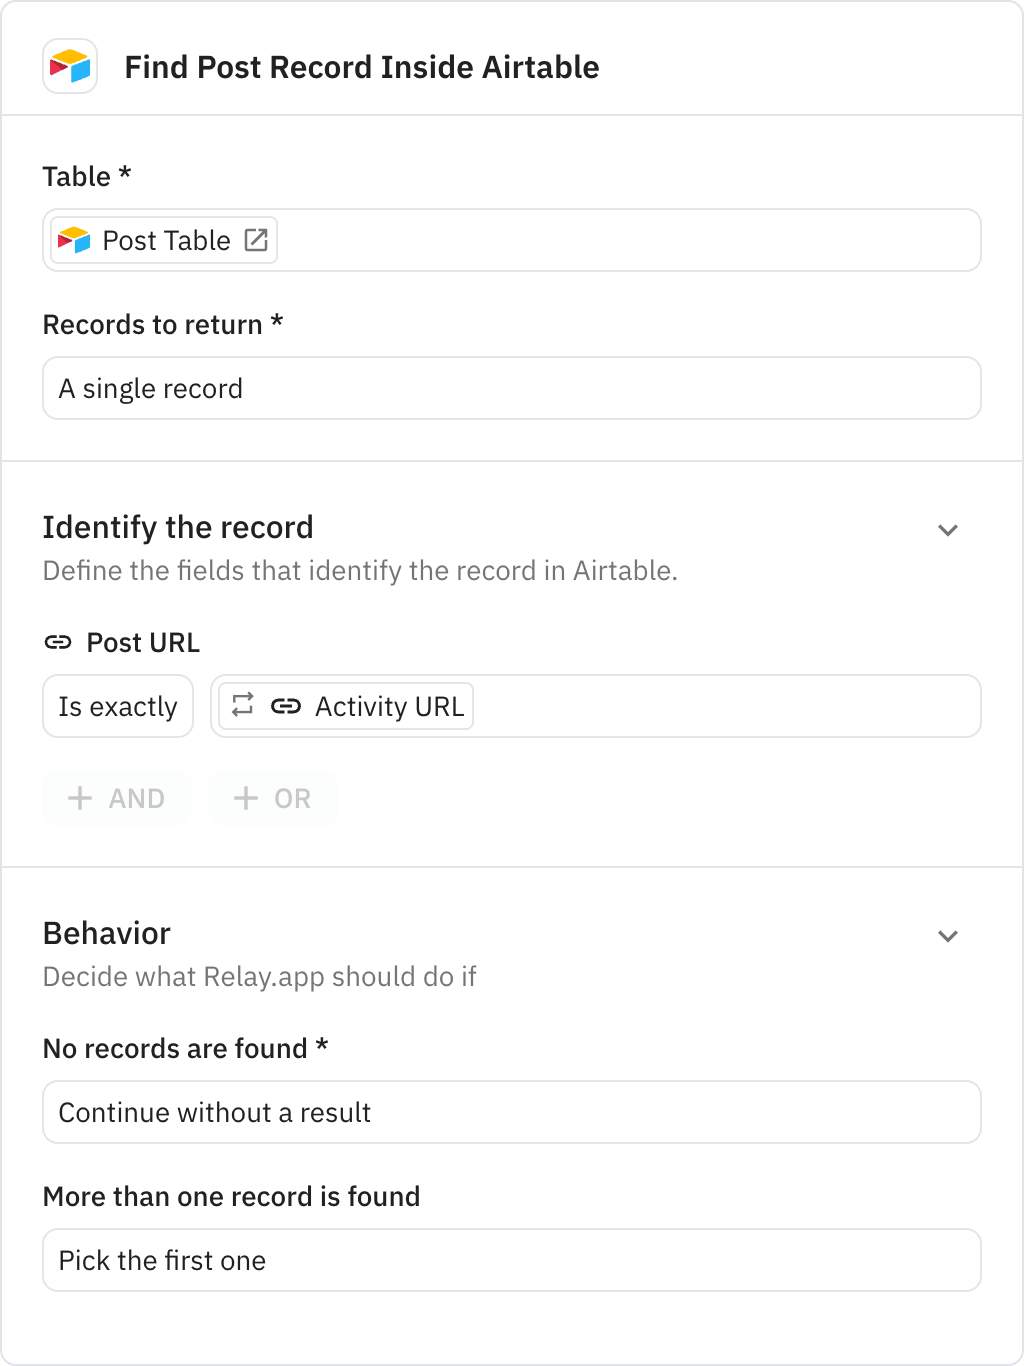Click the link icon beside the Post URL label
Viewport: 1024px width, 1366px height.
point(58,642)
